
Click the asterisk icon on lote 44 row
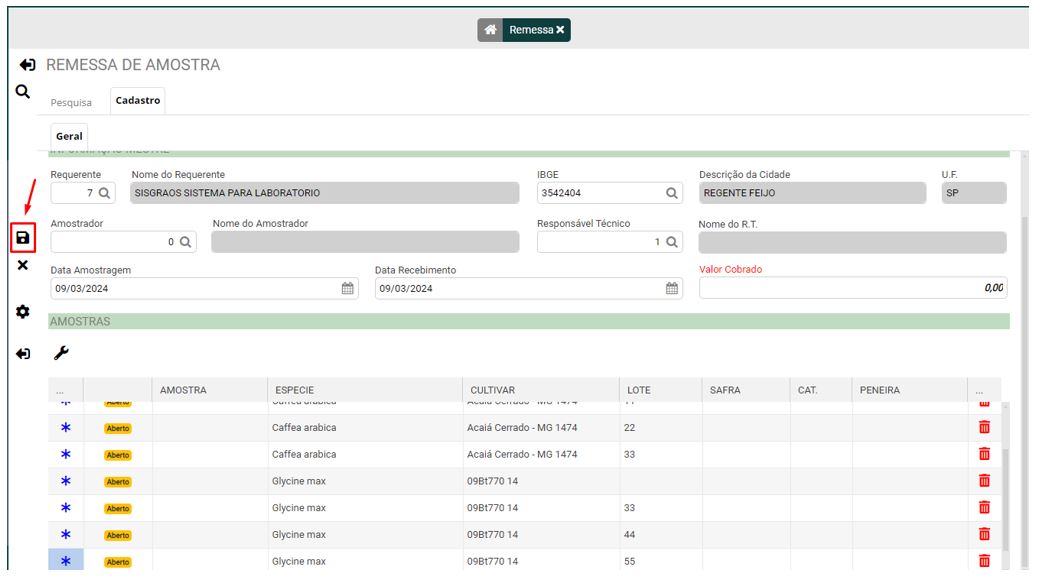(66, 535)
